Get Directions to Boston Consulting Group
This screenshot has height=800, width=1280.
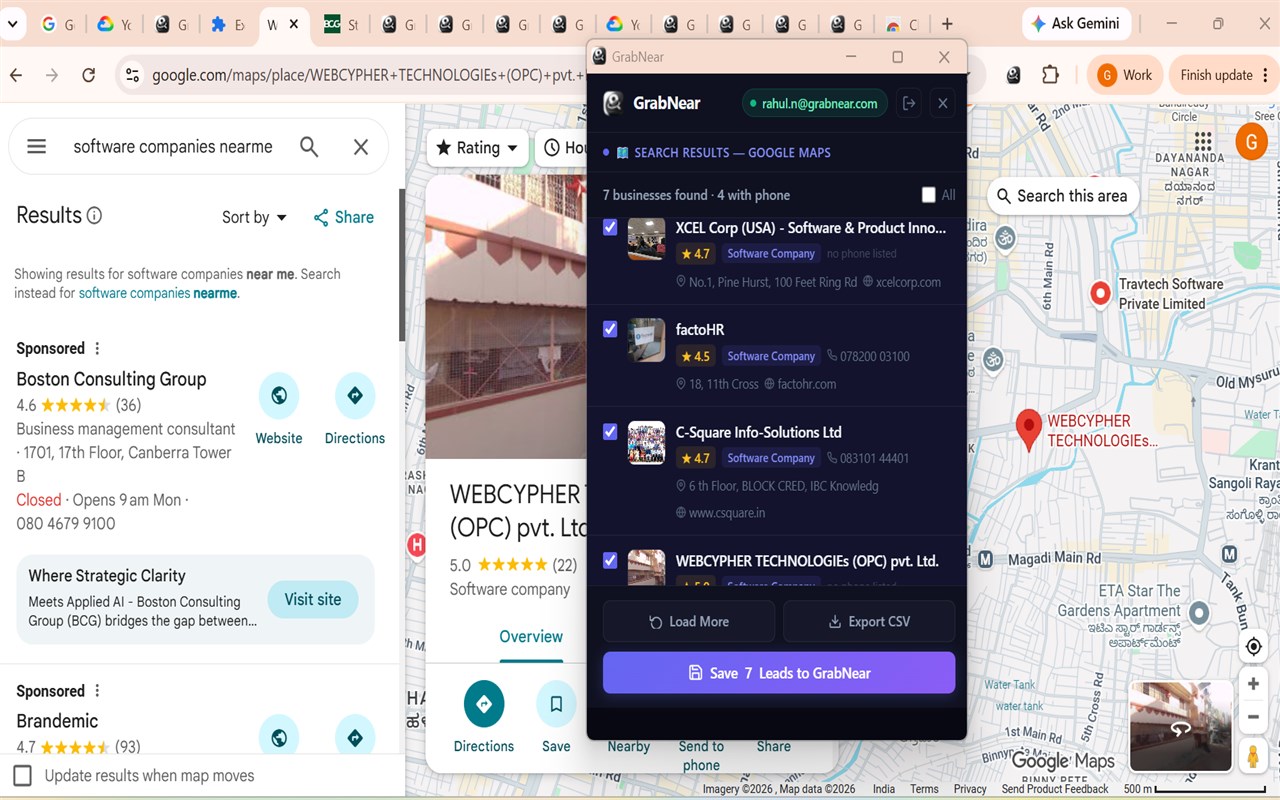coord(355,396)
